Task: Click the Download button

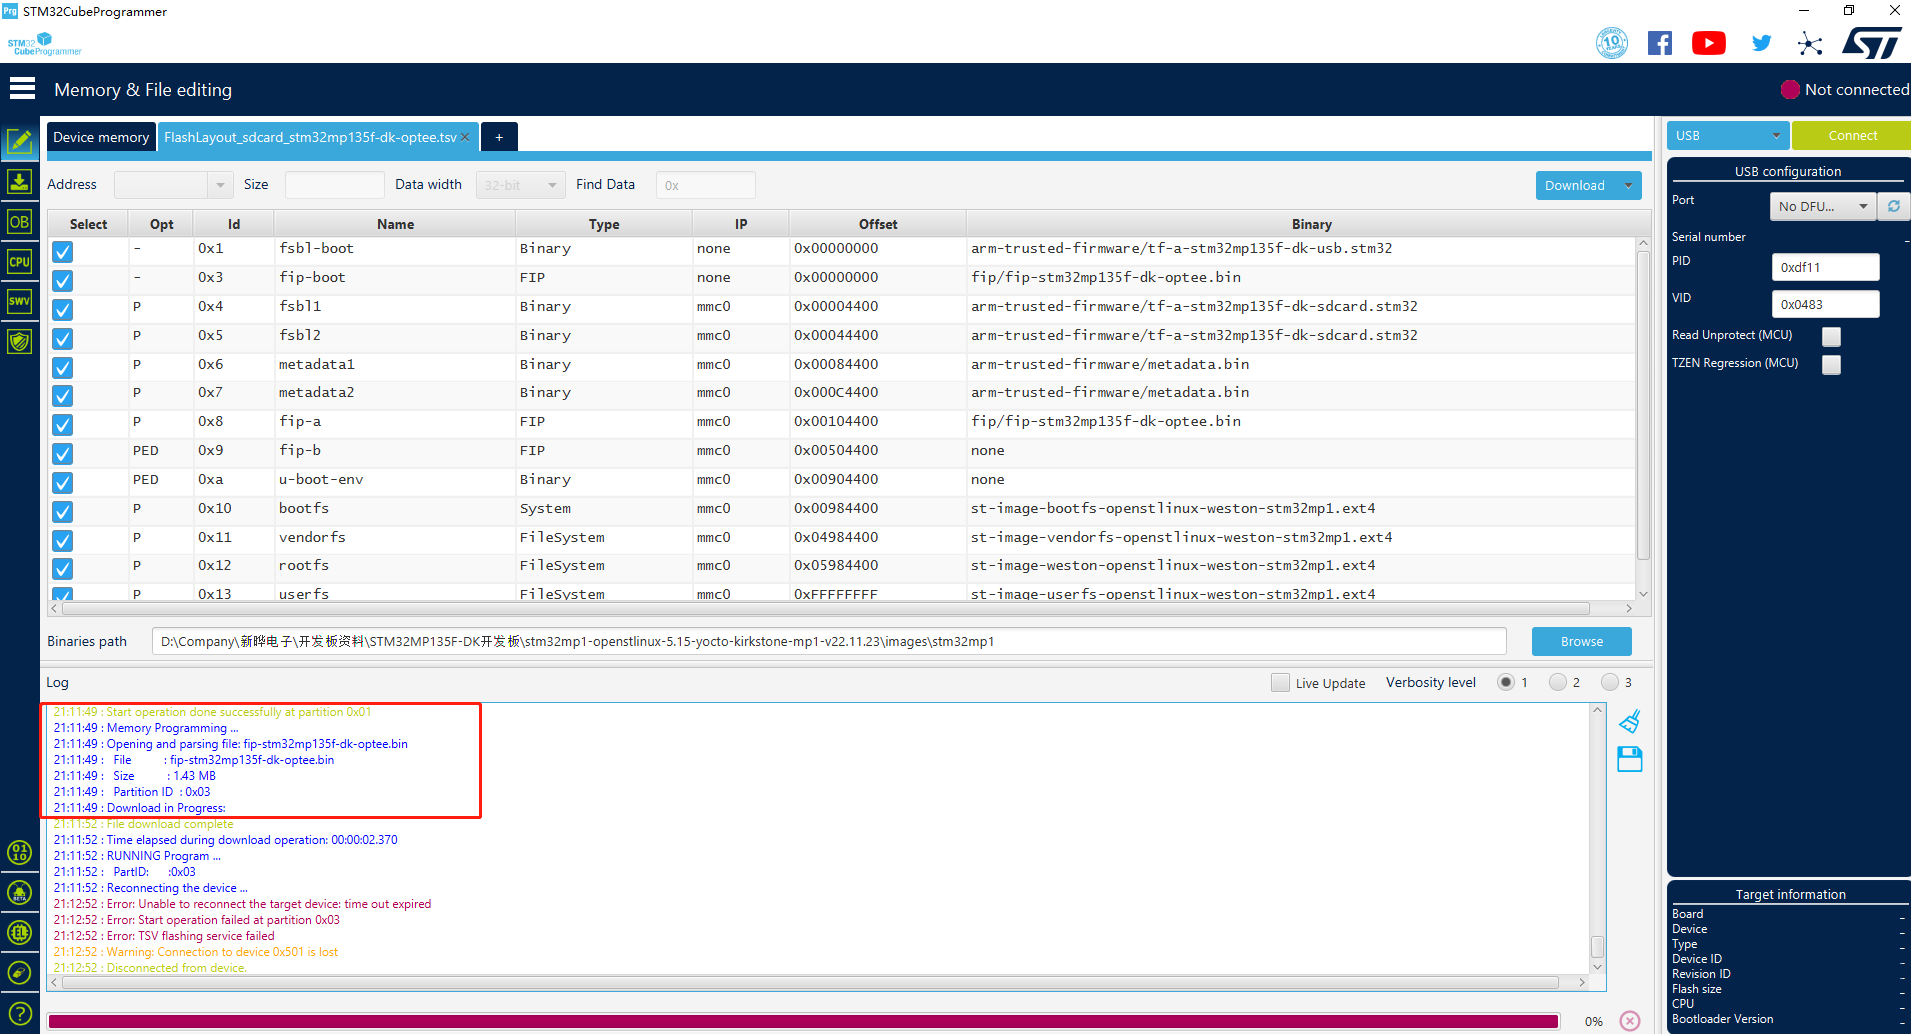Action: pos(1575,185)
